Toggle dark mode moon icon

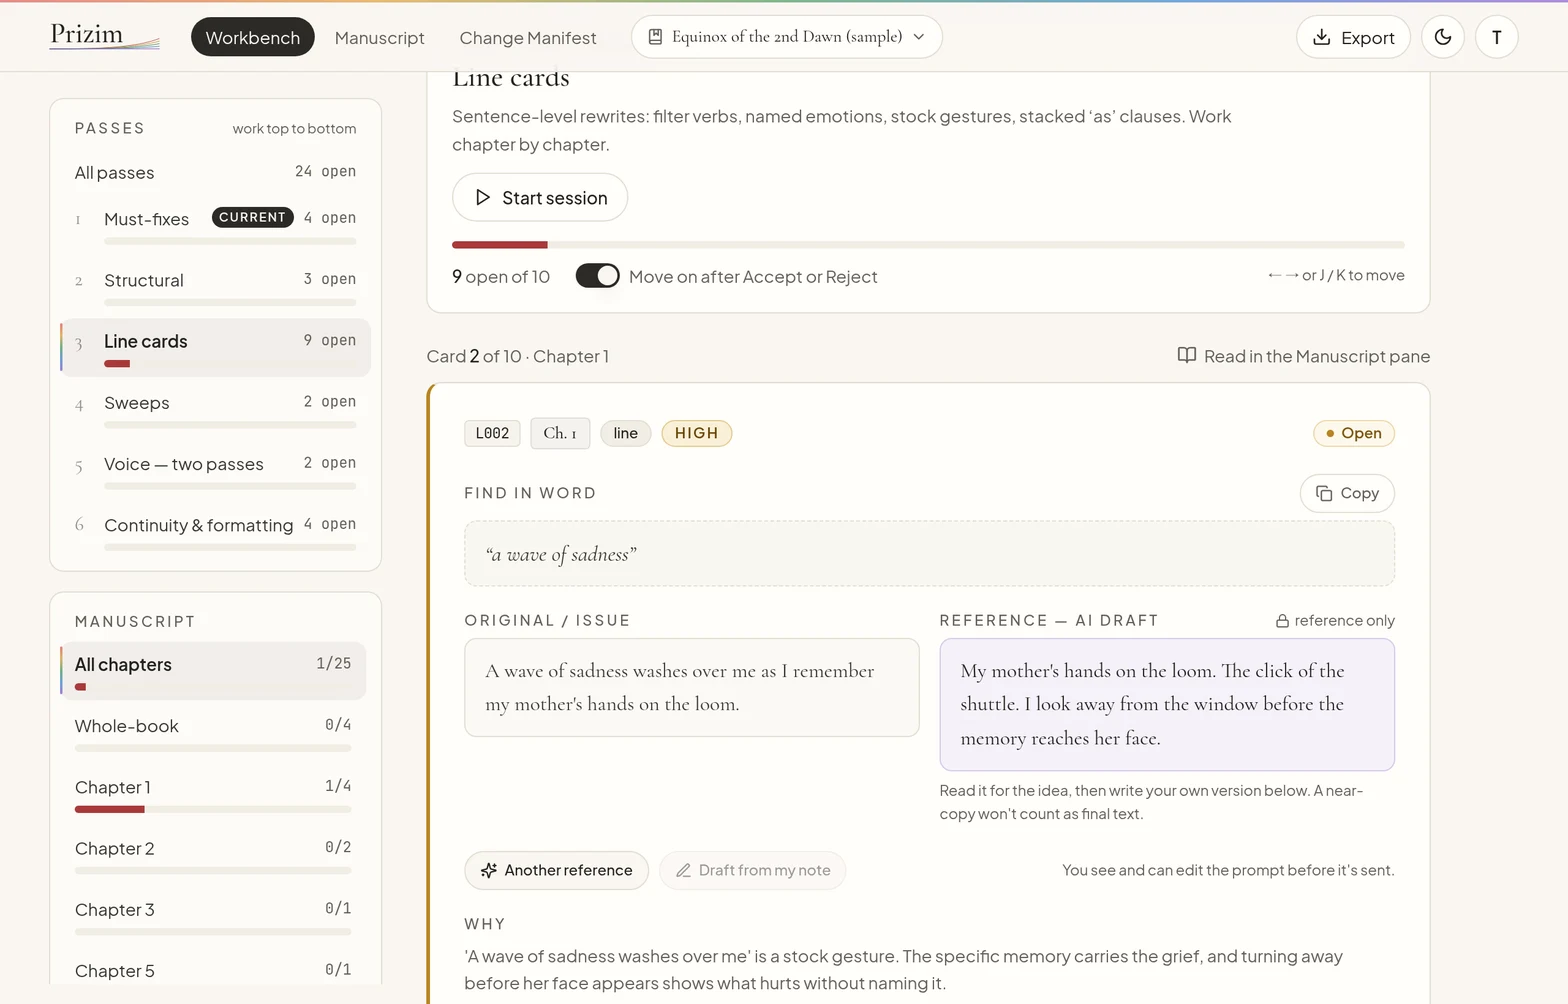[x=1443, y=37]
